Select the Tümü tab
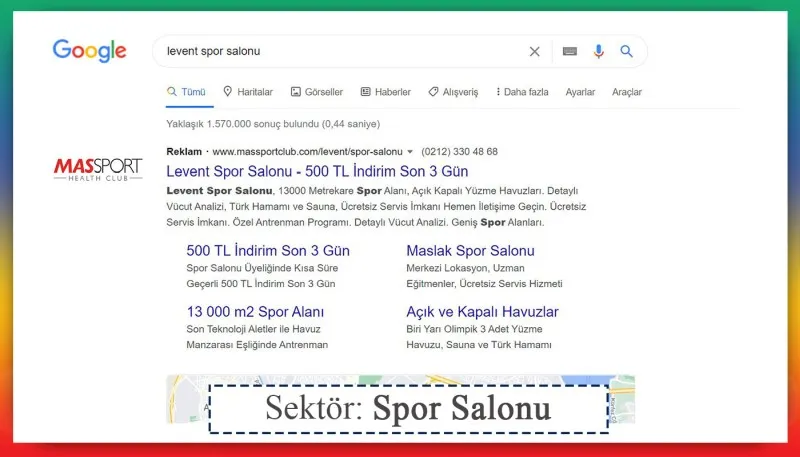Viewport: 800px width, 457px height. click(187, 92)
